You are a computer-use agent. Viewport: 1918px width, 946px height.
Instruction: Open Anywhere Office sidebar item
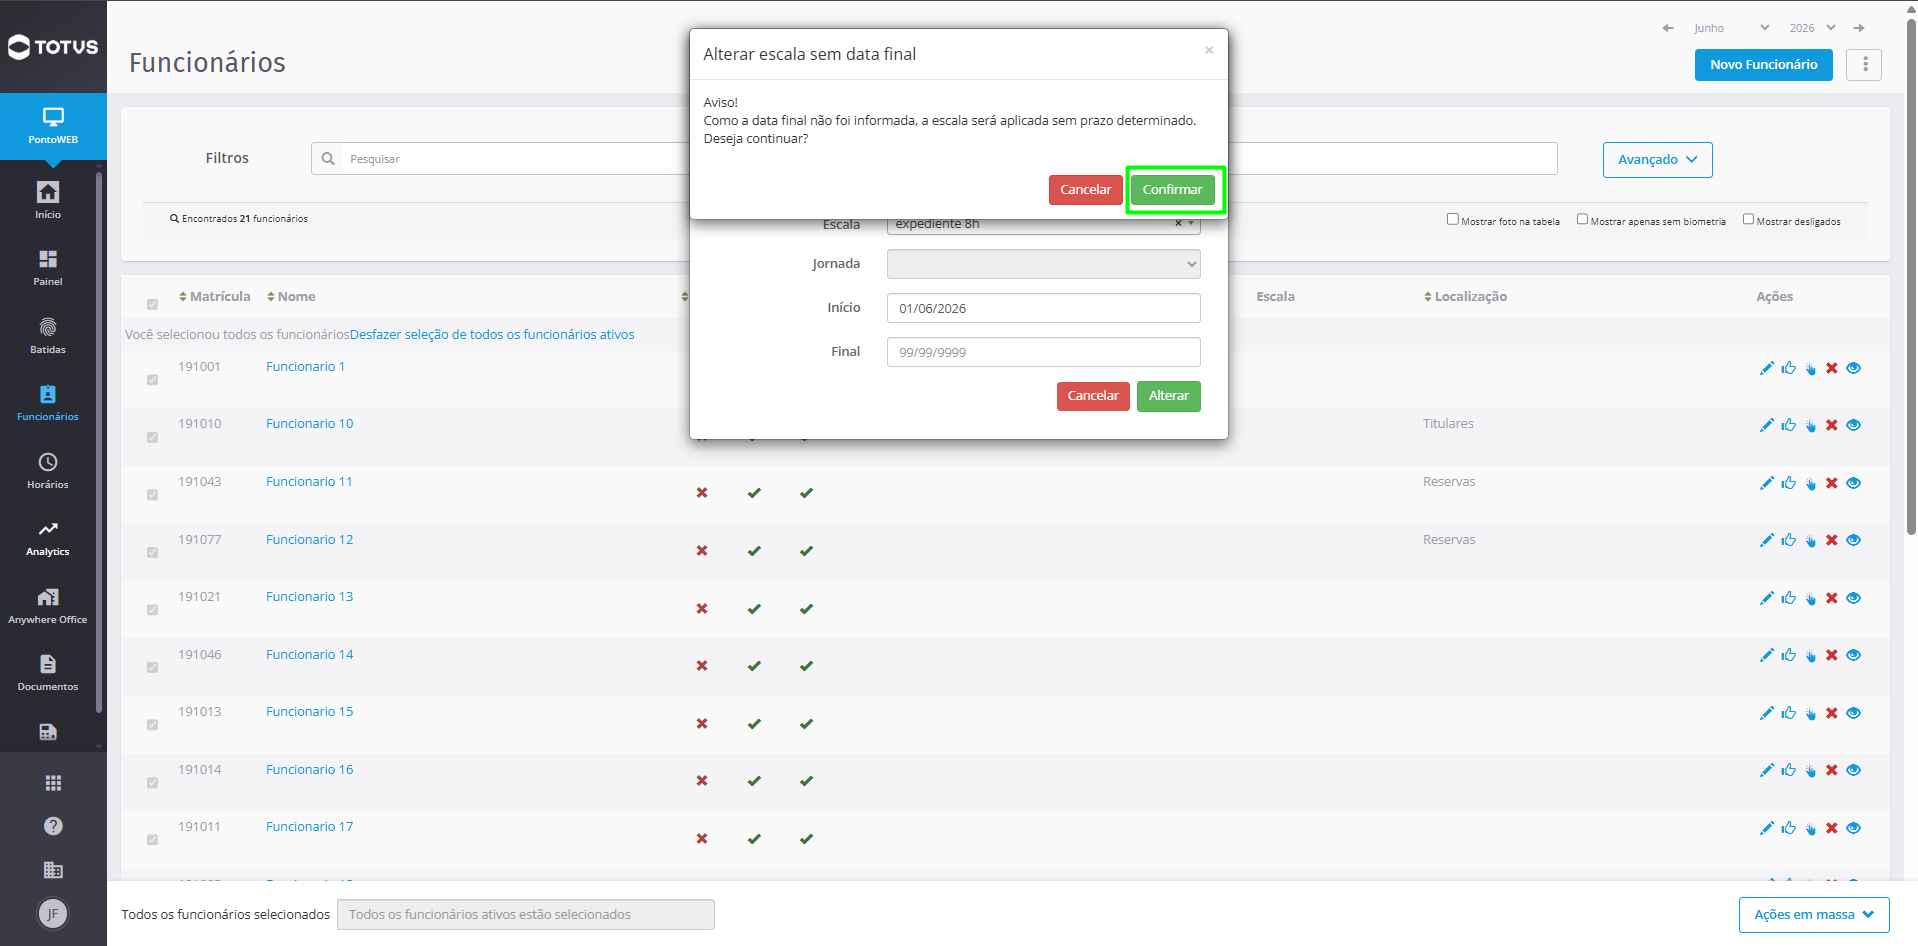pos(48,605)
